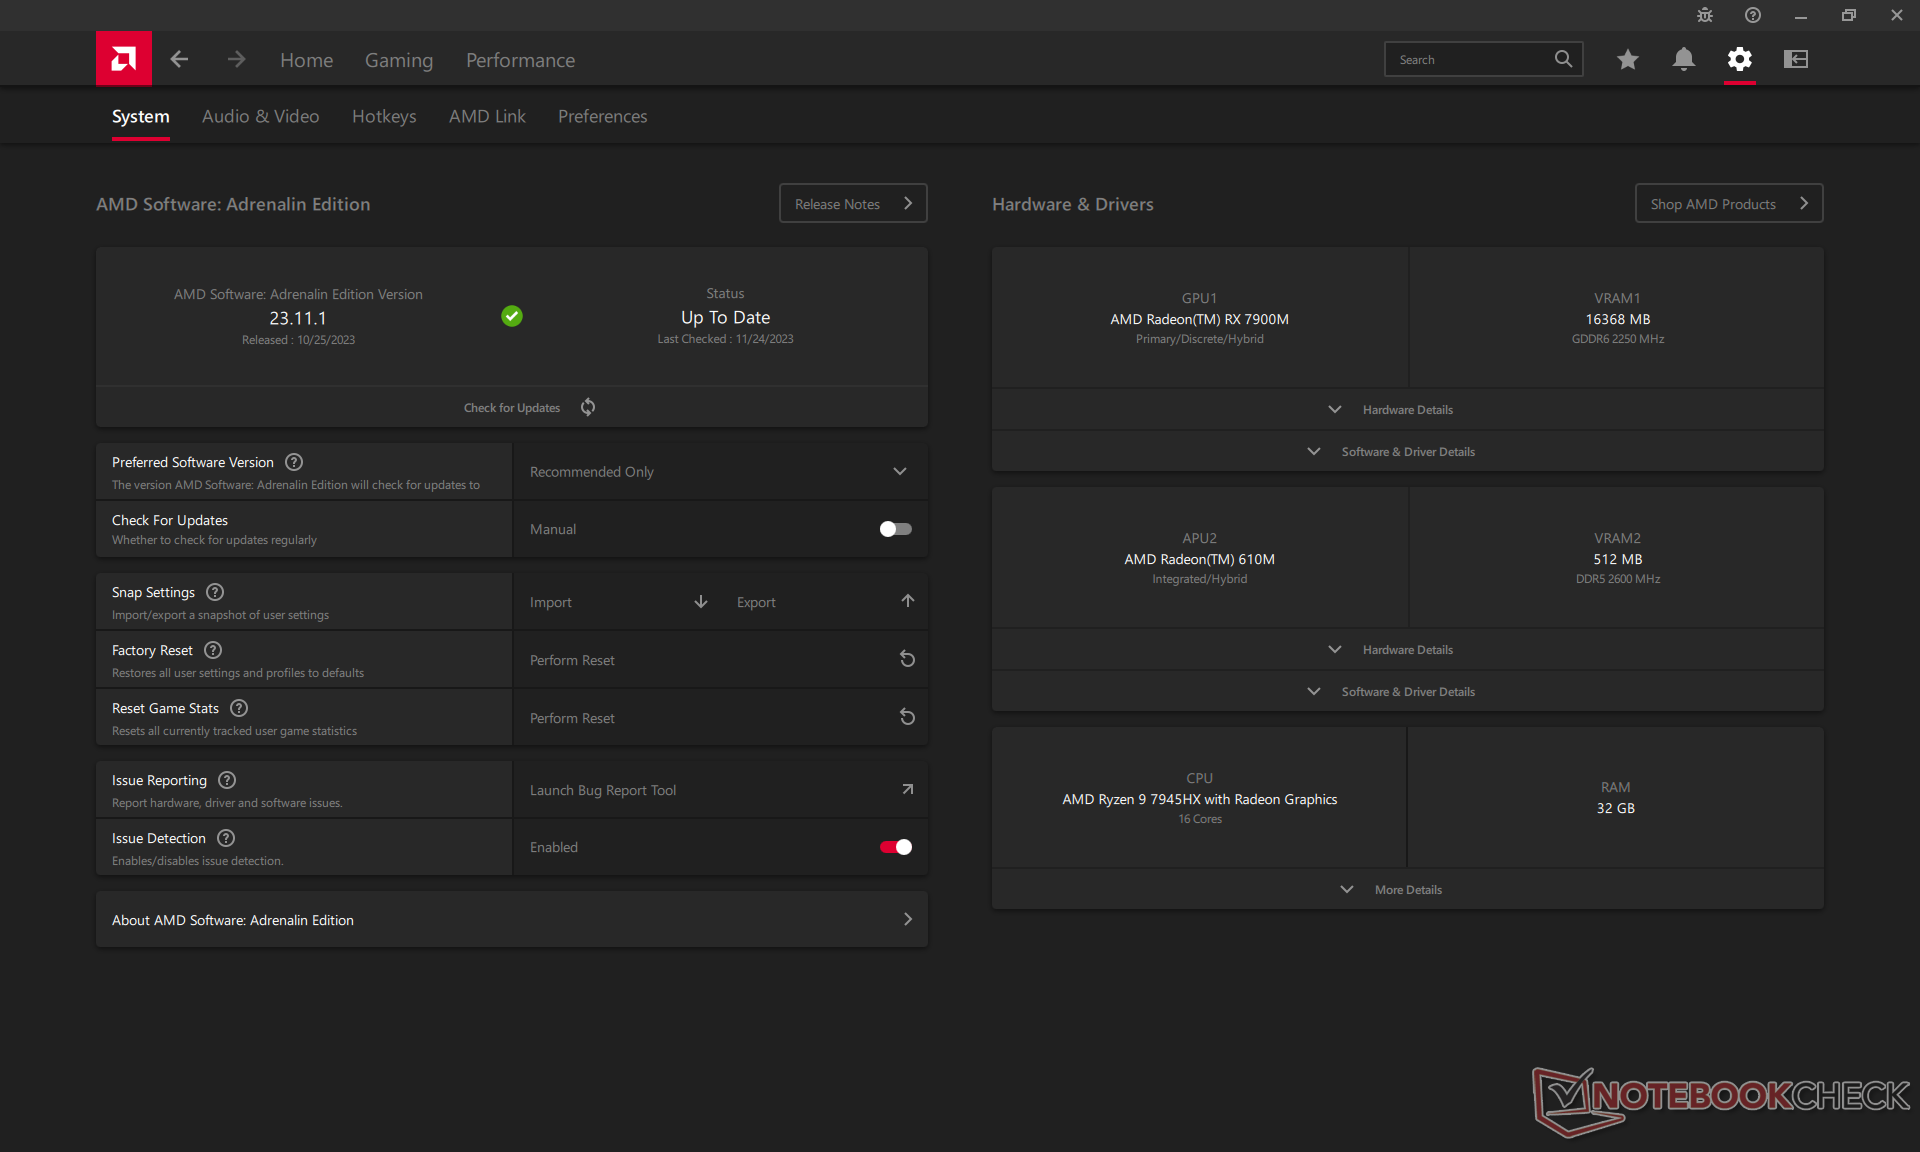The width and height of the screenshot is (1920, 1152).
Task: Switch to the Audio & Video tab
Action: pyautogui.click(x=261, y=116)
